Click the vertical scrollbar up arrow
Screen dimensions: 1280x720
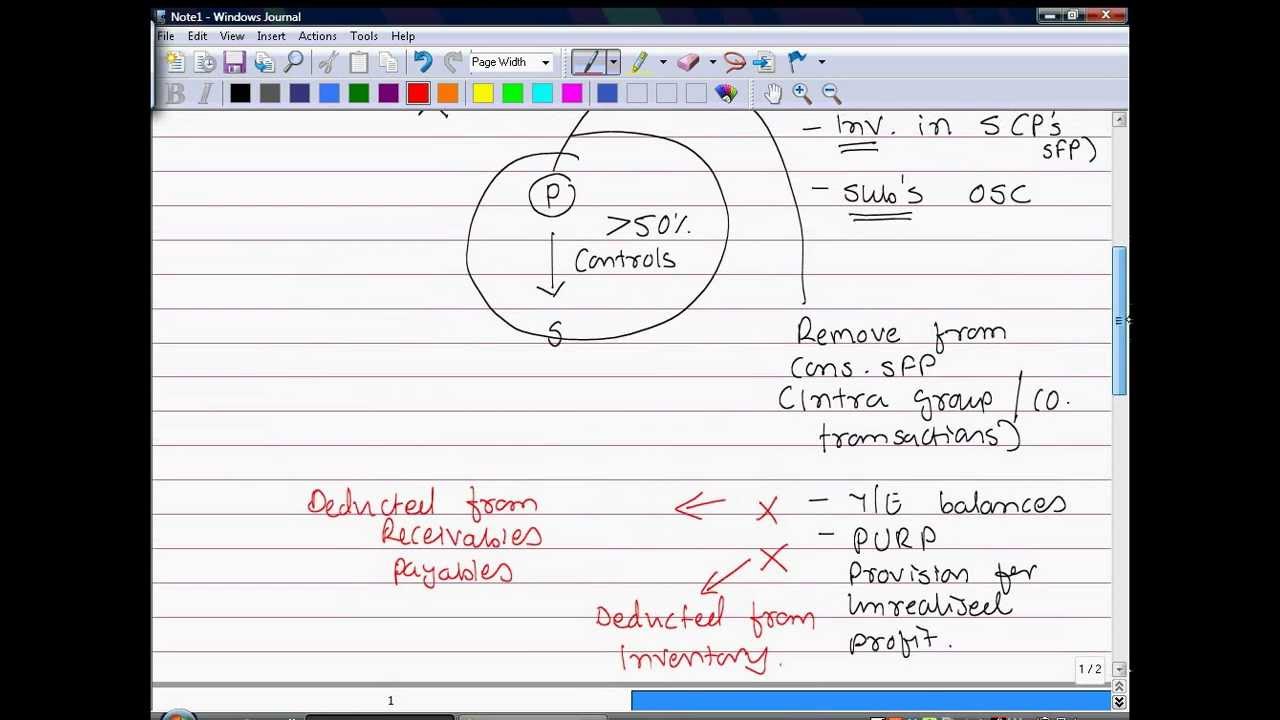point(1119,120)
